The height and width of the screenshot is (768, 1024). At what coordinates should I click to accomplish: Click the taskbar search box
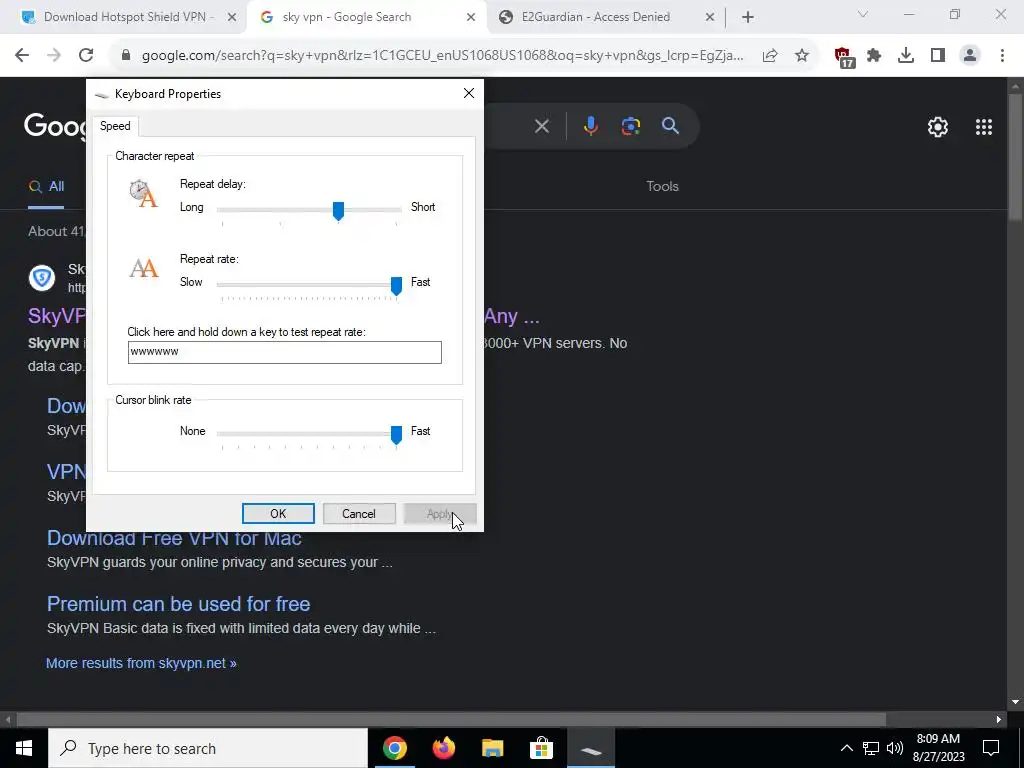pos(208,748)
